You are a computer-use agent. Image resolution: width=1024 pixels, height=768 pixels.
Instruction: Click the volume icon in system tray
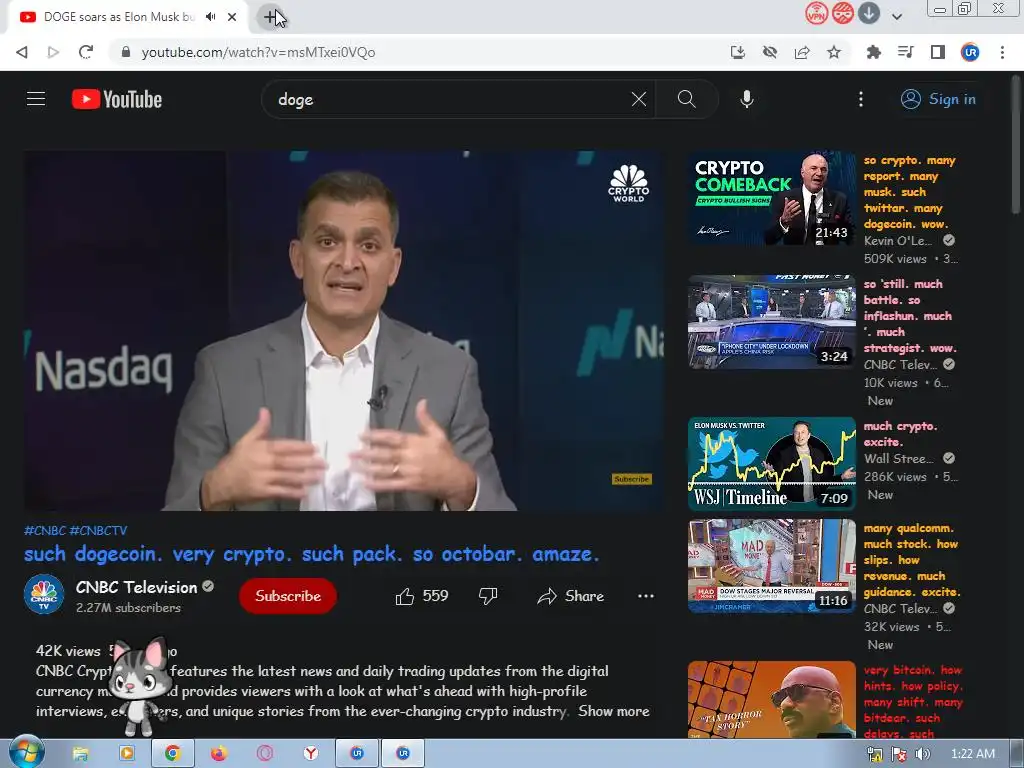[922, 754]
